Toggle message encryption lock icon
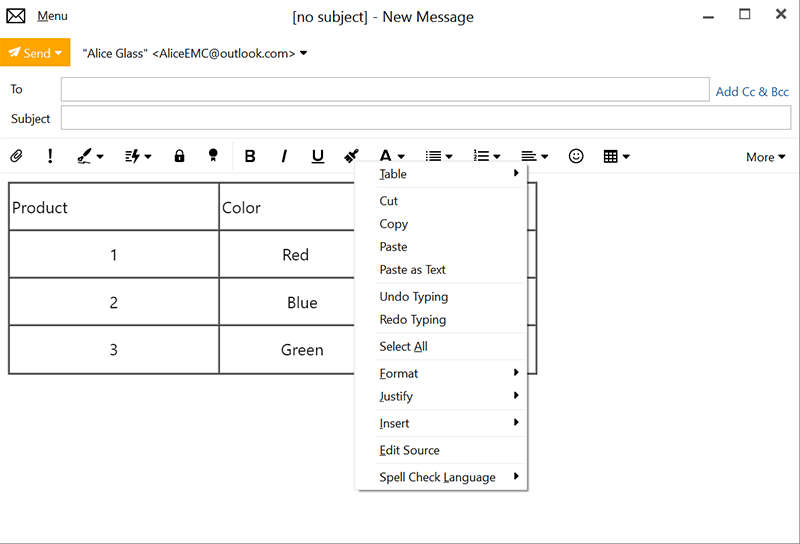The height and width of the screenshot is (544, 800). pos(179,156)
